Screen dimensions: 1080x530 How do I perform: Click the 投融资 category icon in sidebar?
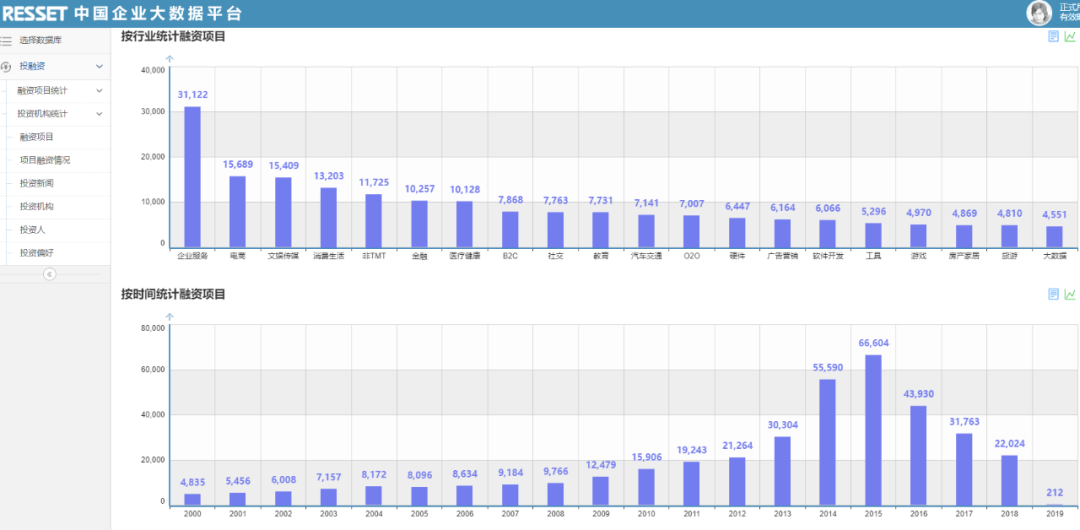tap(6, 67)
